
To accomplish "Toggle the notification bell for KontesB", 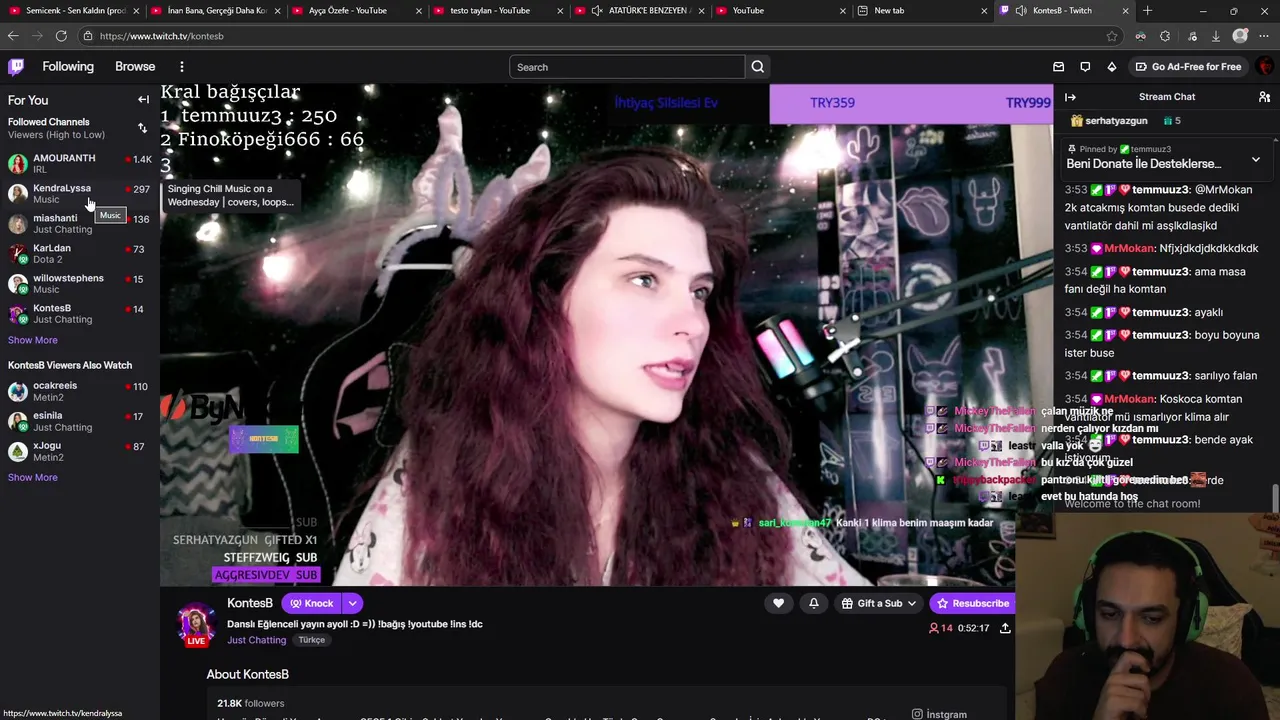I will click(814, 603).
